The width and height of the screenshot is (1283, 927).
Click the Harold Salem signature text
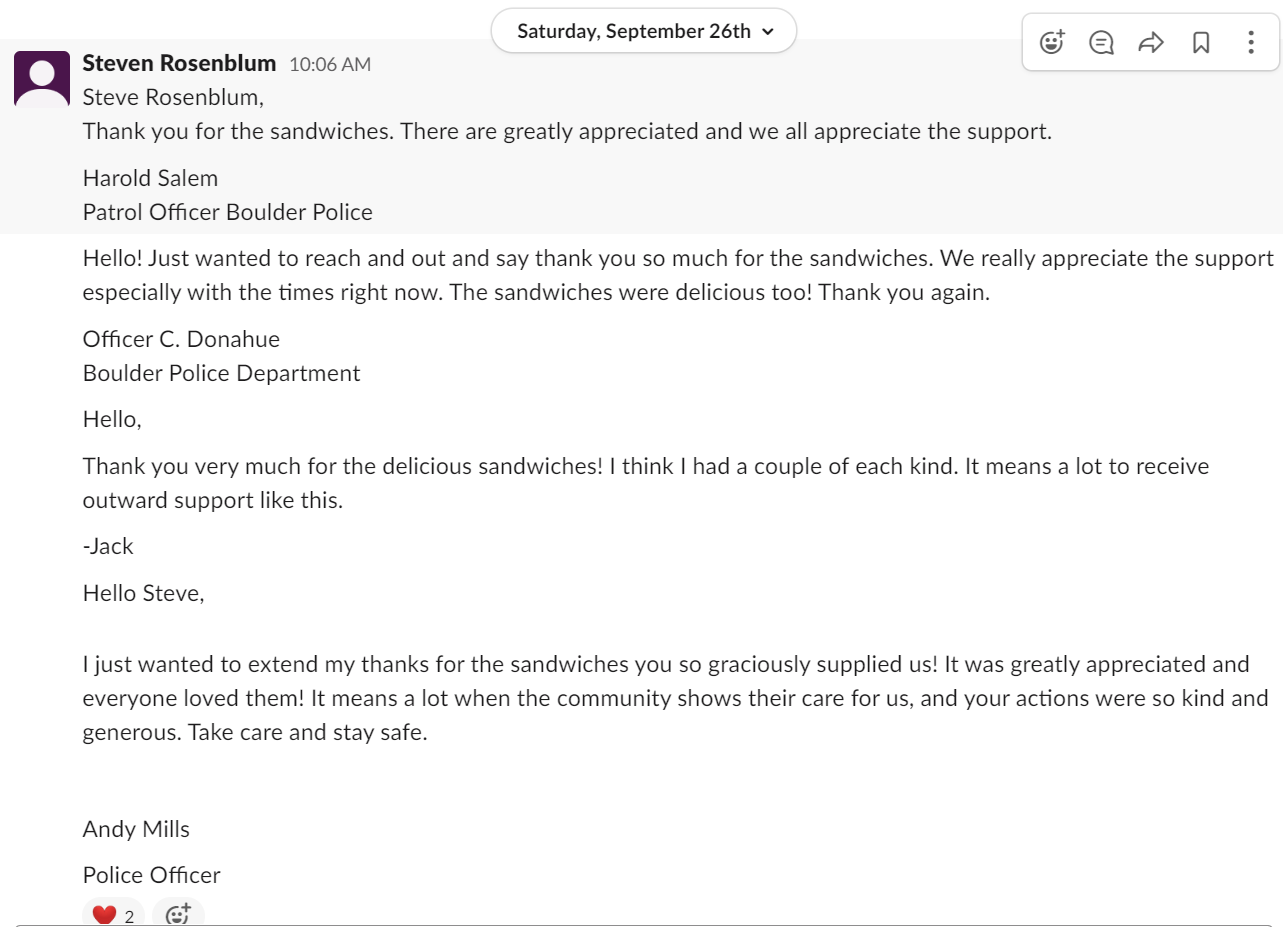pyautogui.click(x=150, y=178)
